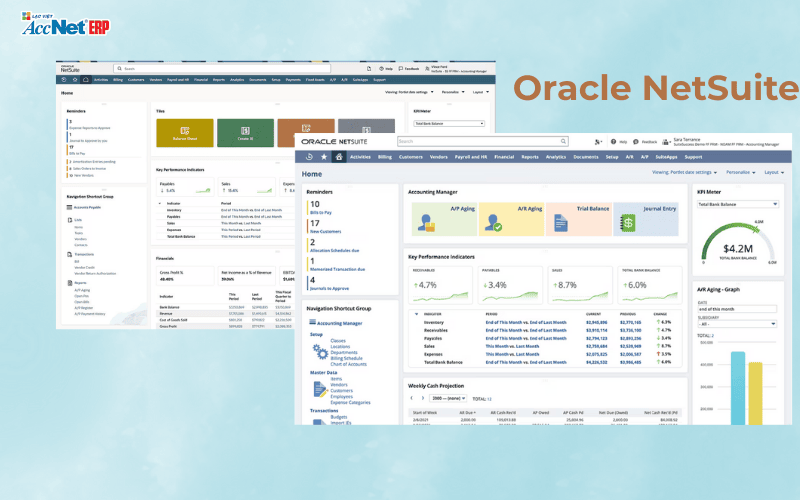
Task: Click front window Search field
Action: [482, 141]
